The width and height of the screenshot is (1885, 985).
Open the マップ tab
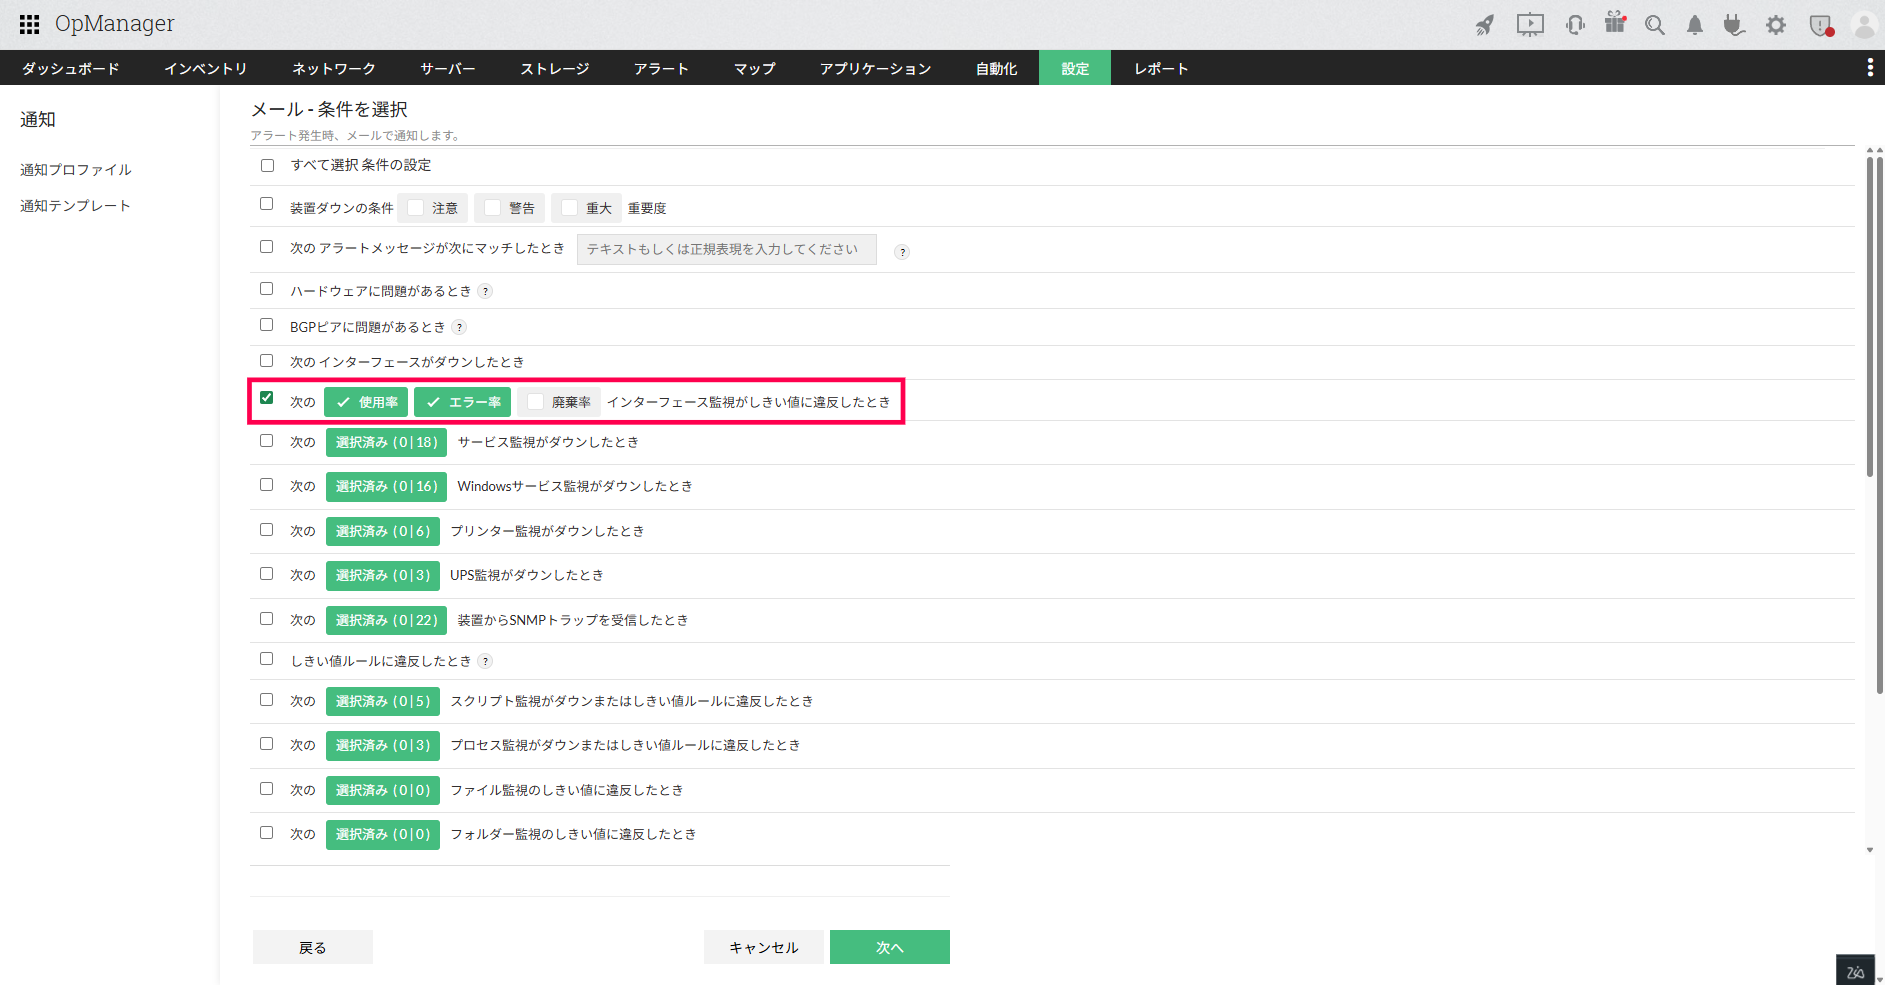[x=755, y=68]
